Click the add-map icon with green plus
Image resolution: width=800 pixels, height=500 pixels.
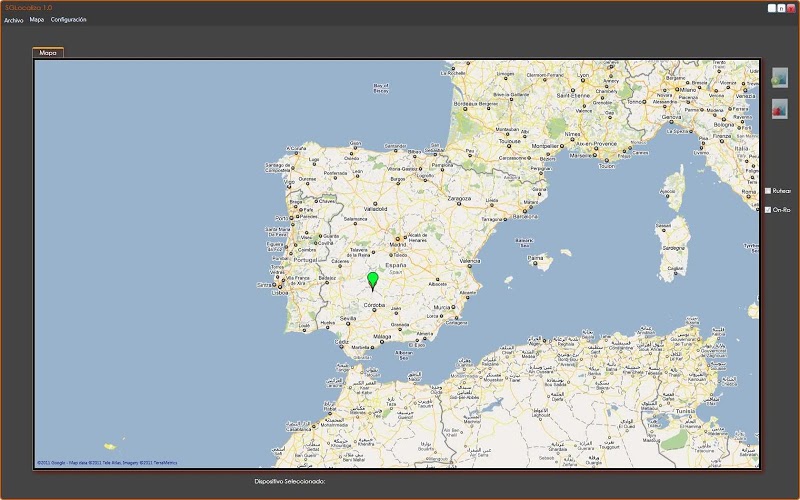tap(779, 78)
